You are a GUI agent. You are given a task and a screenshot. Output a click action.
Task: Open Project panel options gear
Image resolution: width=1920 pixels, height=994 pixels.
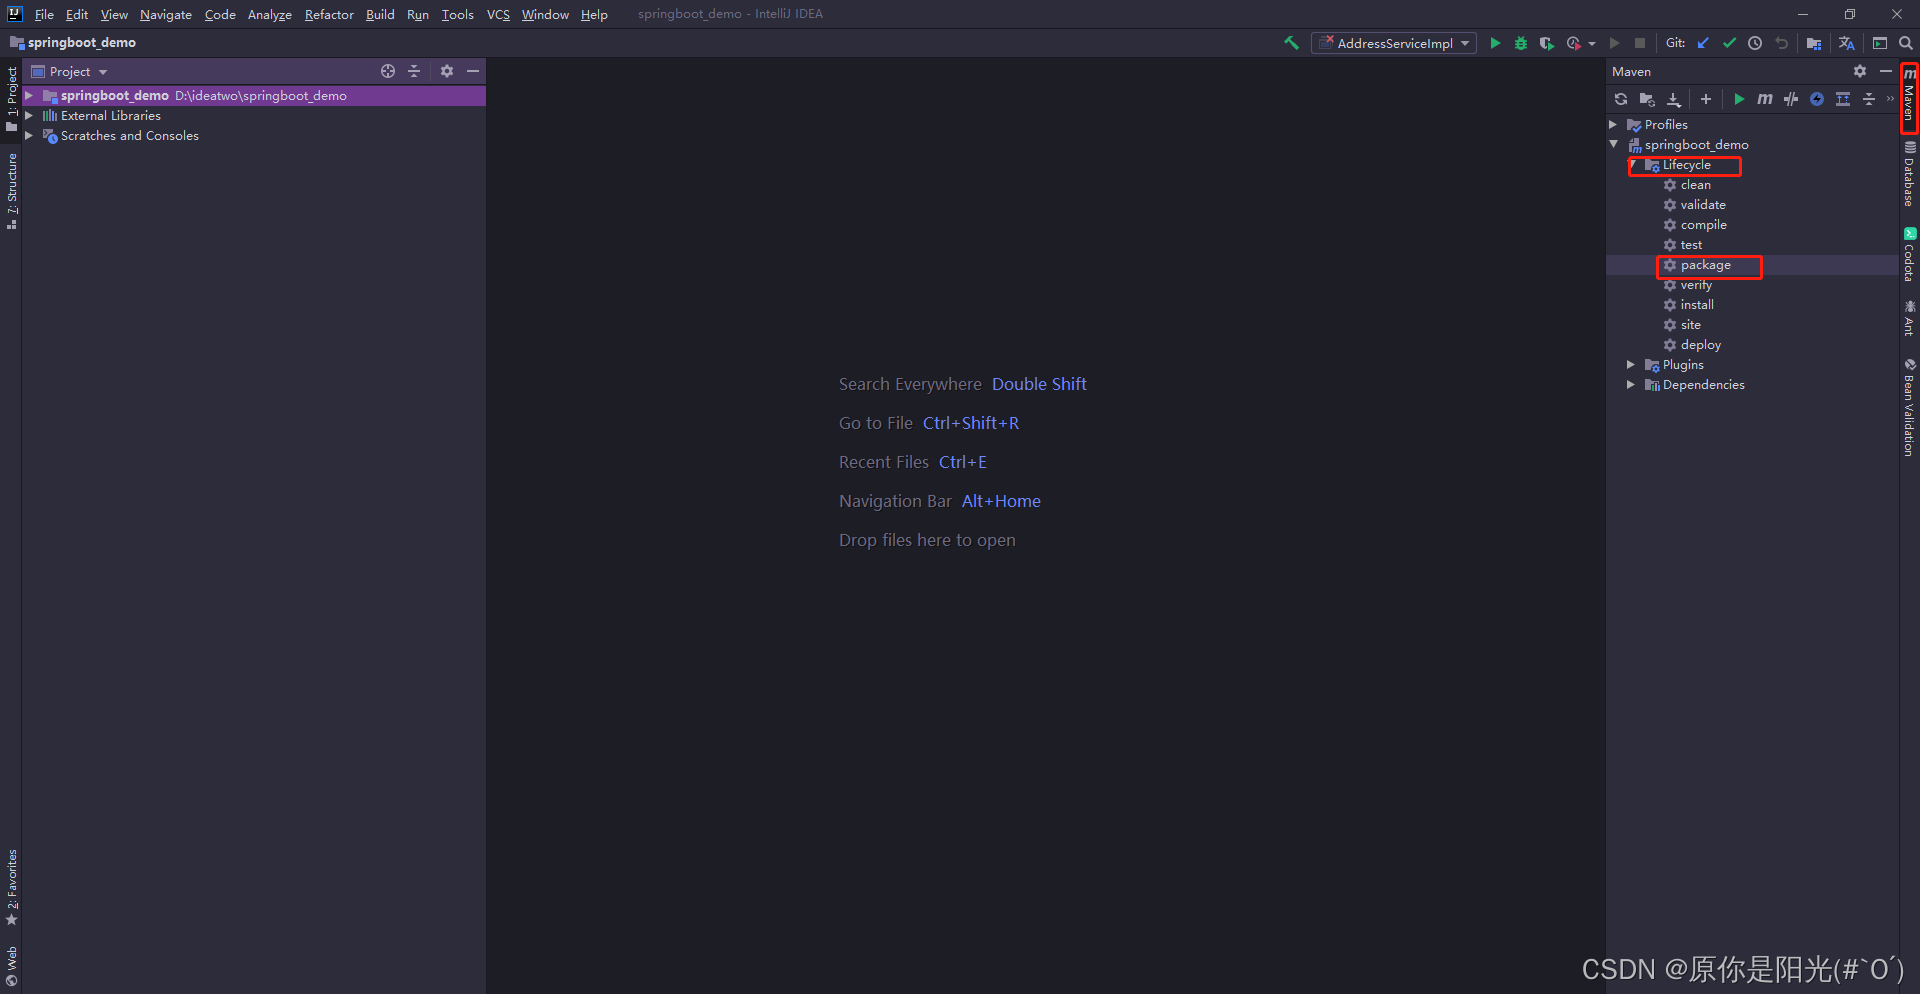(447, 71)
